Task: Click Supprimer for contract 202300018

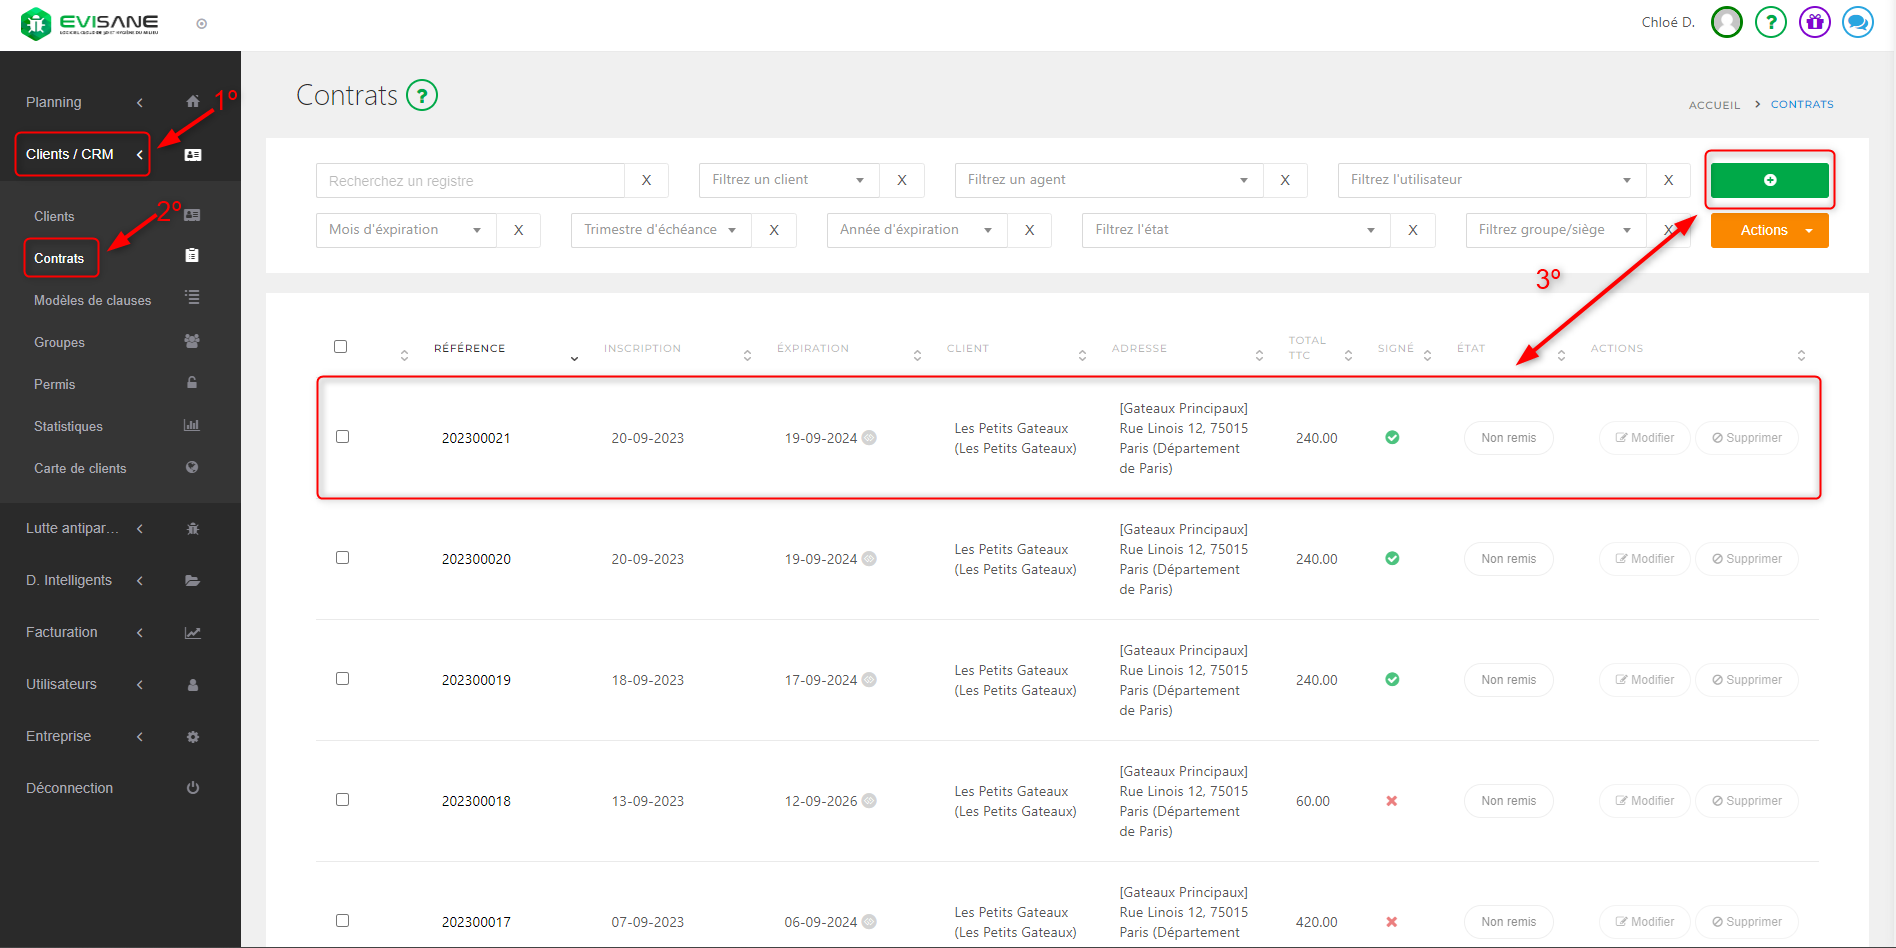Action: (1746, 801)
